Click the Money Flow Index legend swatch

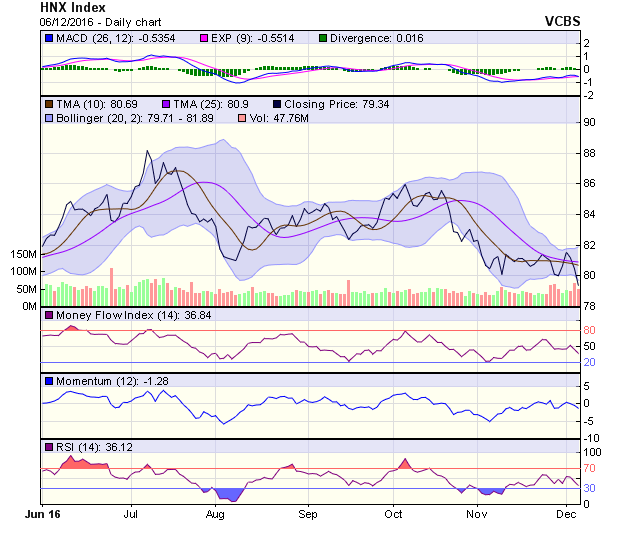tap(47, 316)
